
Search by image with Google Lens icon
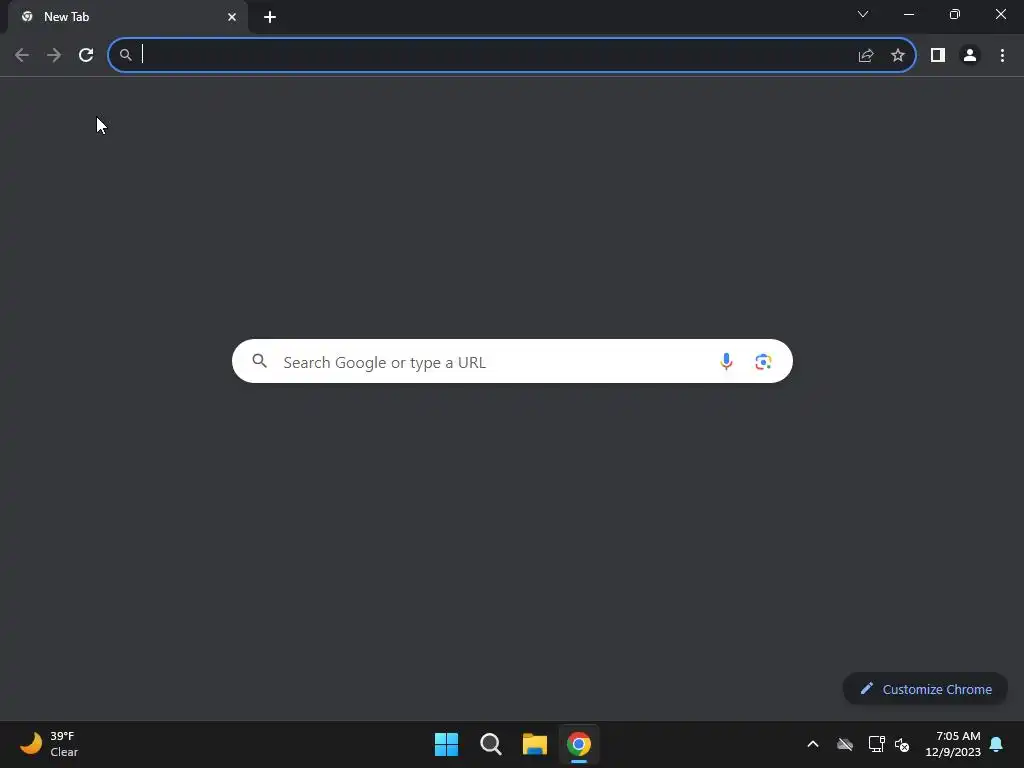[x=763, y=361]
